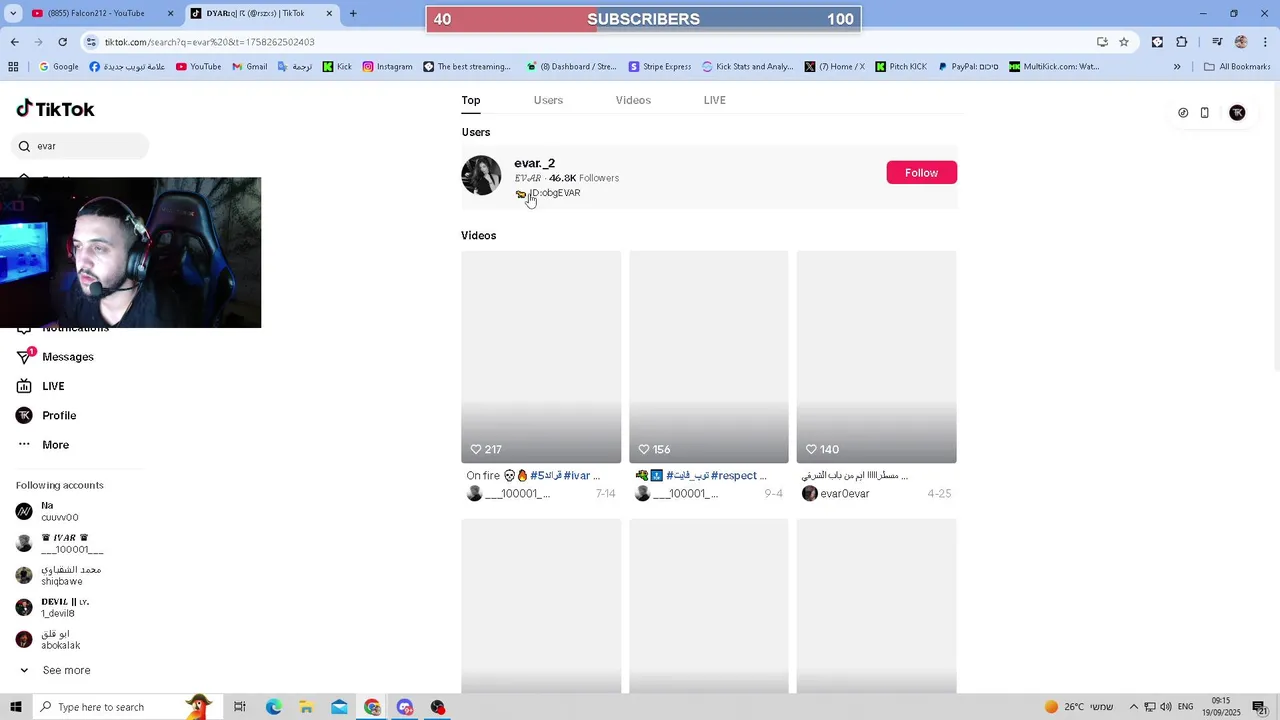Reload the page
1280x720 pixels.
click(x=62, y=42)
